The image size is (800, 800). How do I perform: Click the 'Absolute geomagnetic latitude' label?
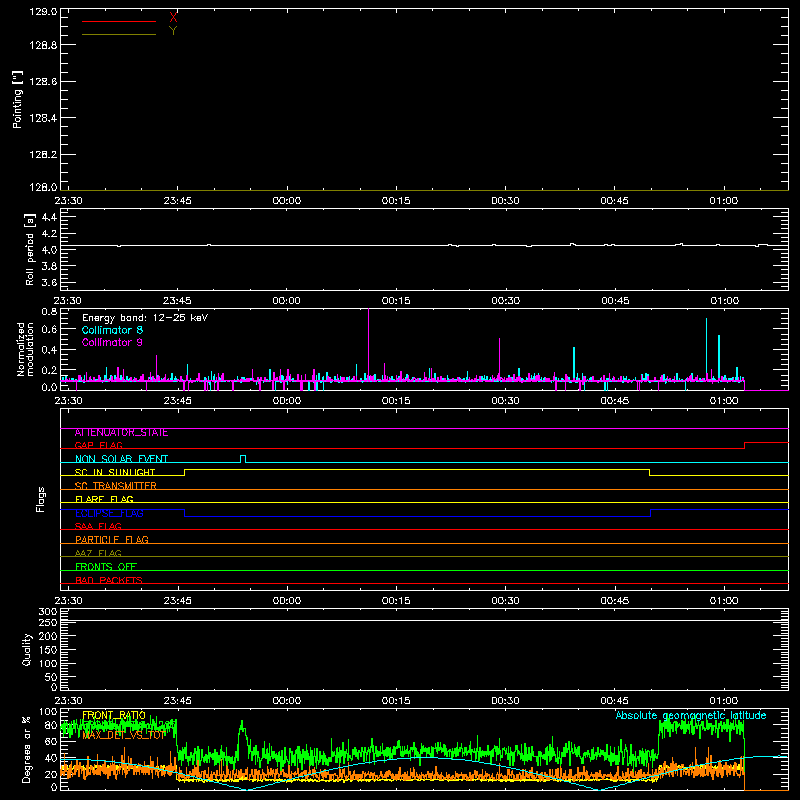(x=691, y=715)
